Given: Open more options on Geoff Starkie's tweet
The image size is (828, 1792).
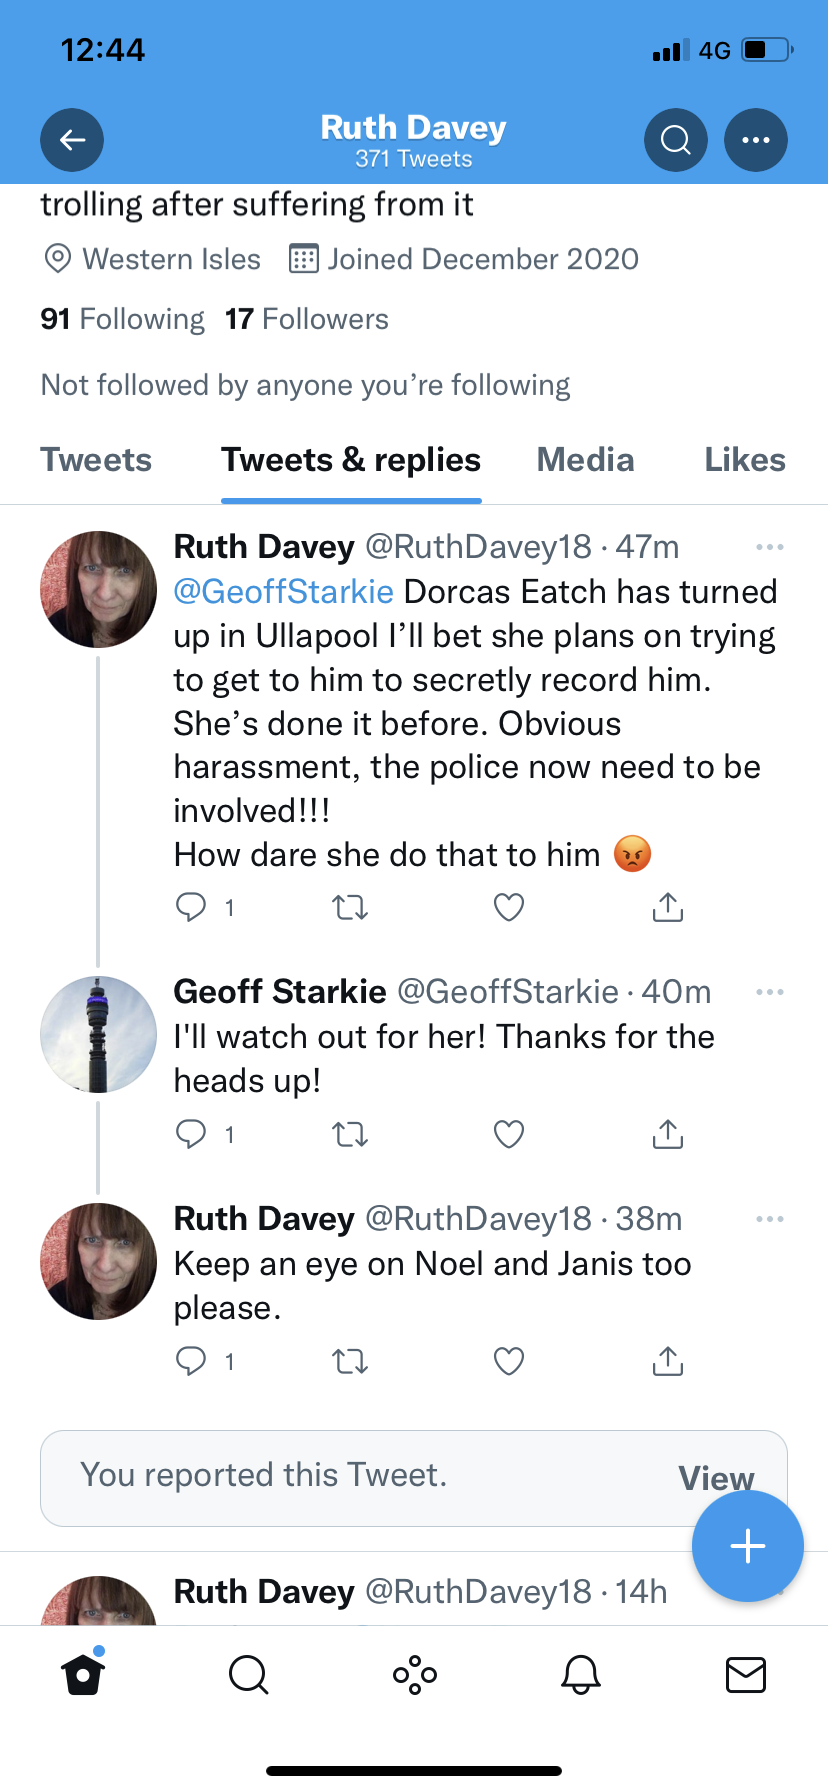Looking at the screenshot, I should pyautogui.click(x=770, y=992).
